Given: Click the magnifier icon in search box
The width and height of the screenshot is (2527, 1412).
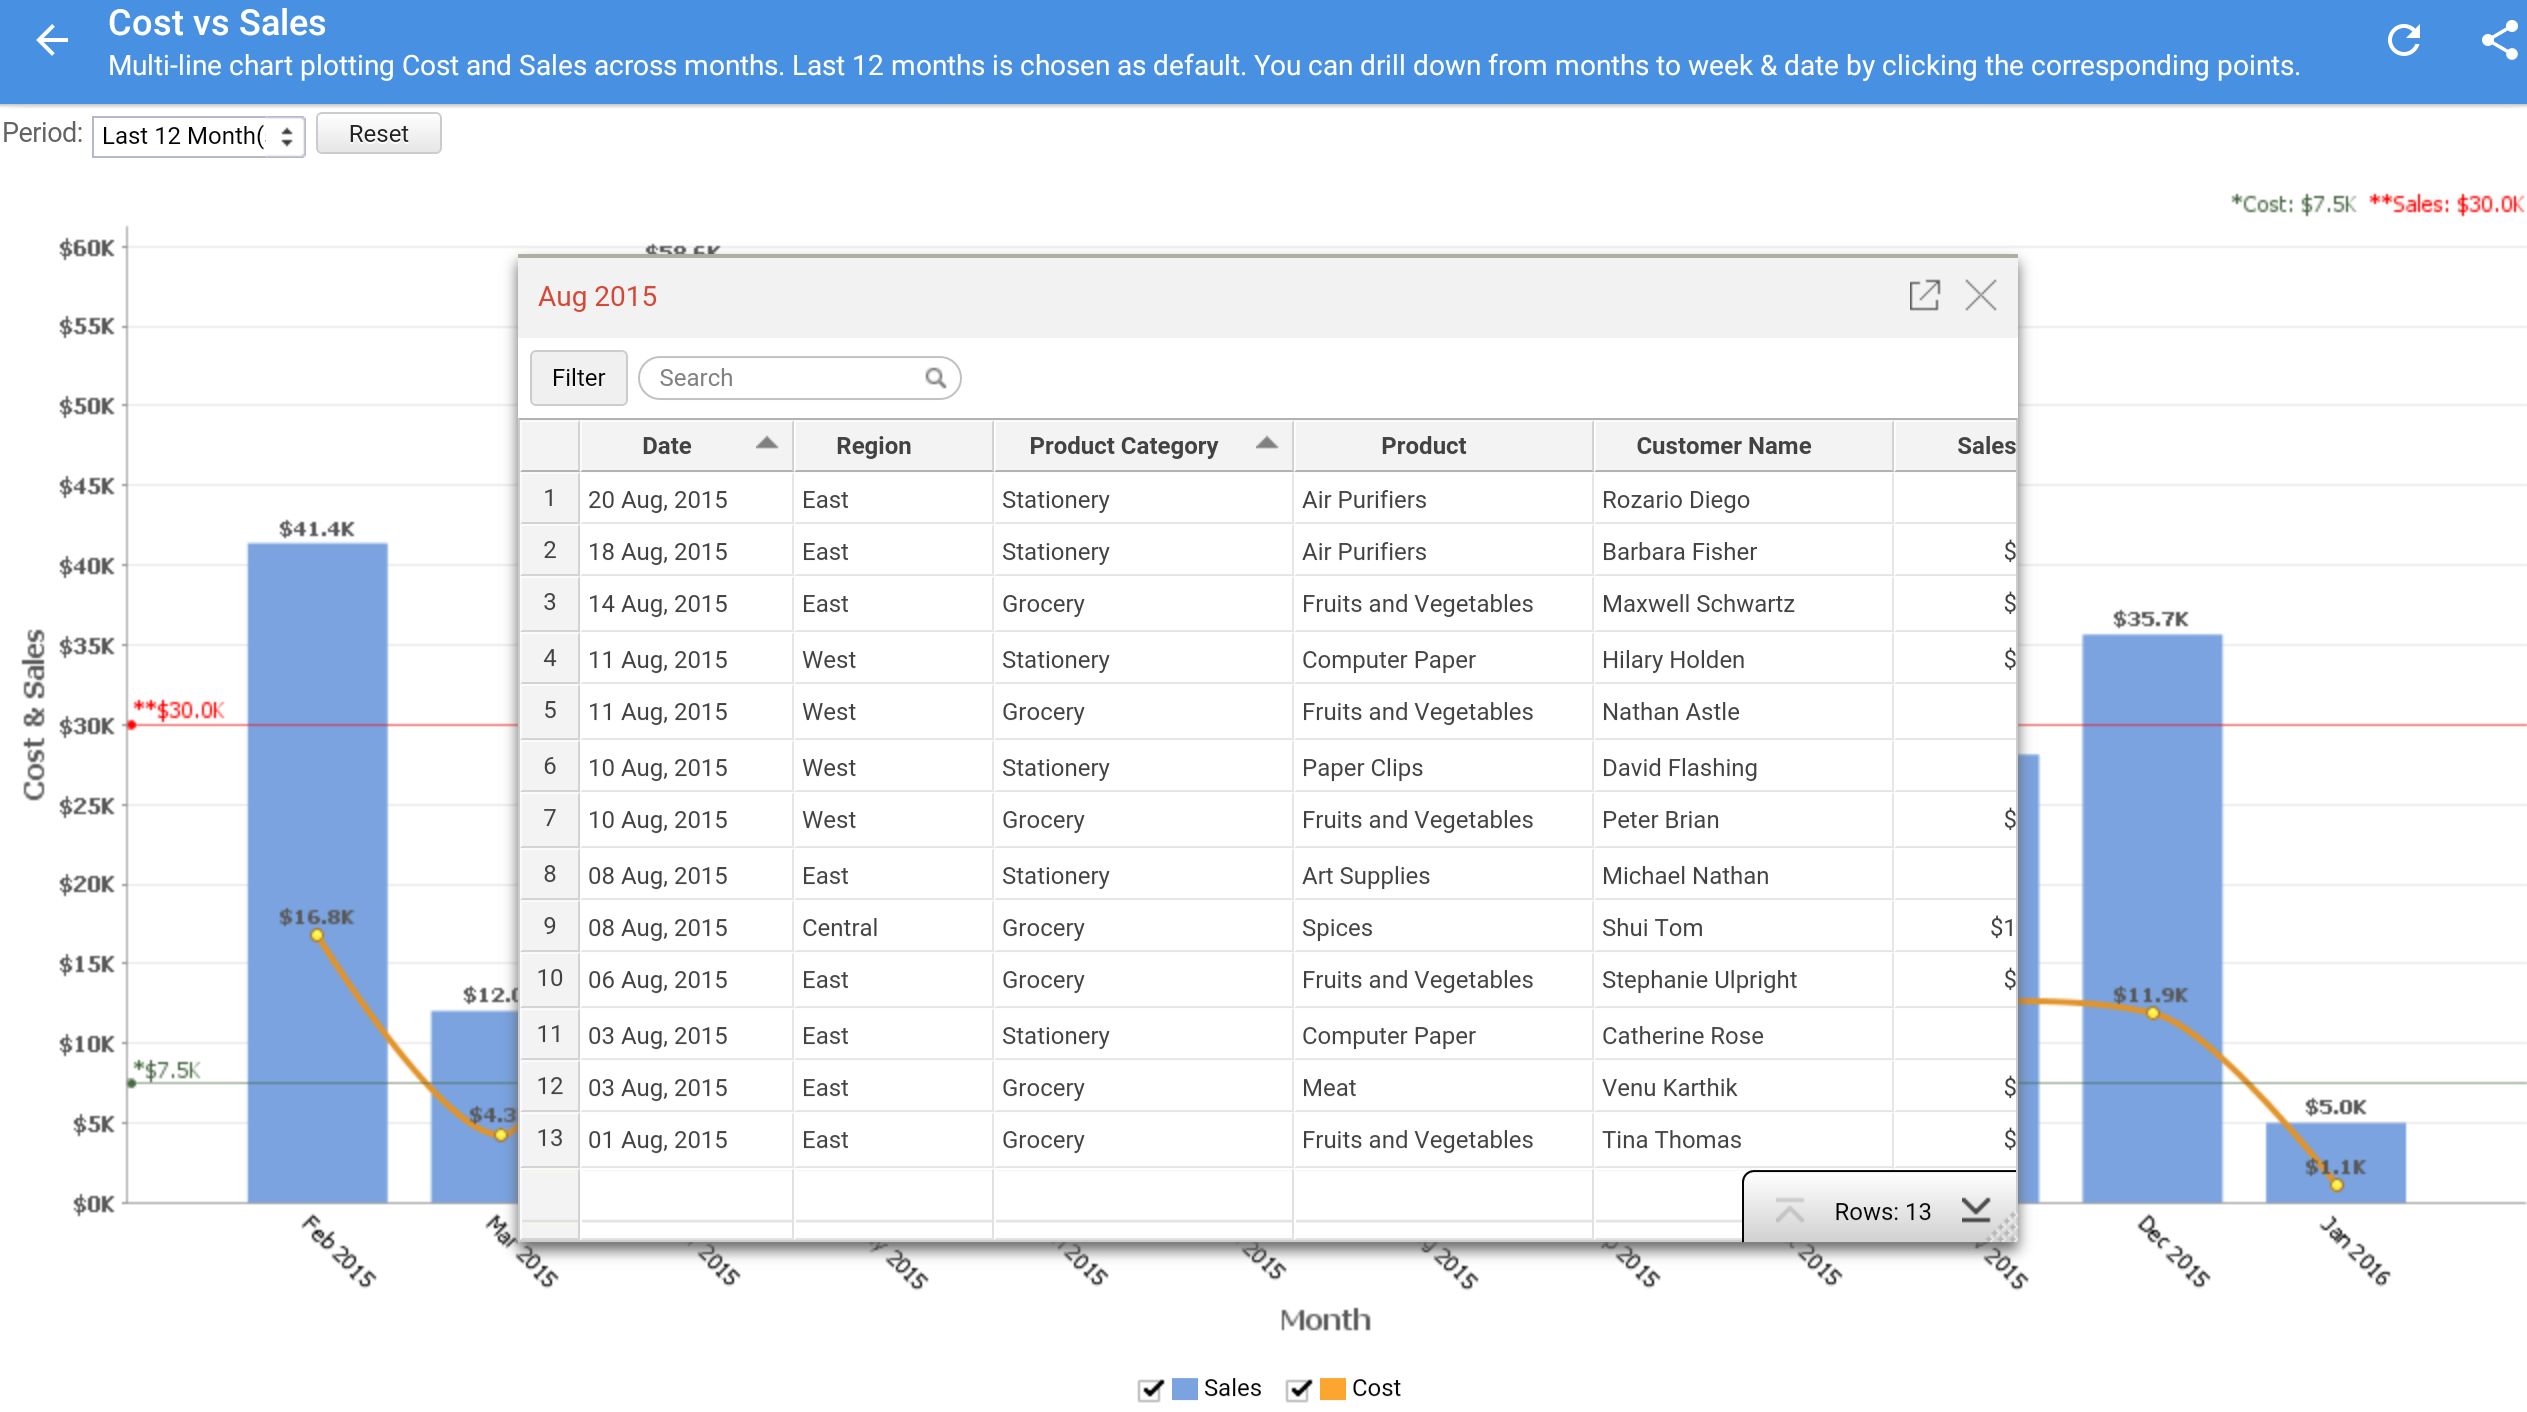Looking at the screenshot, I should [935, 378].
